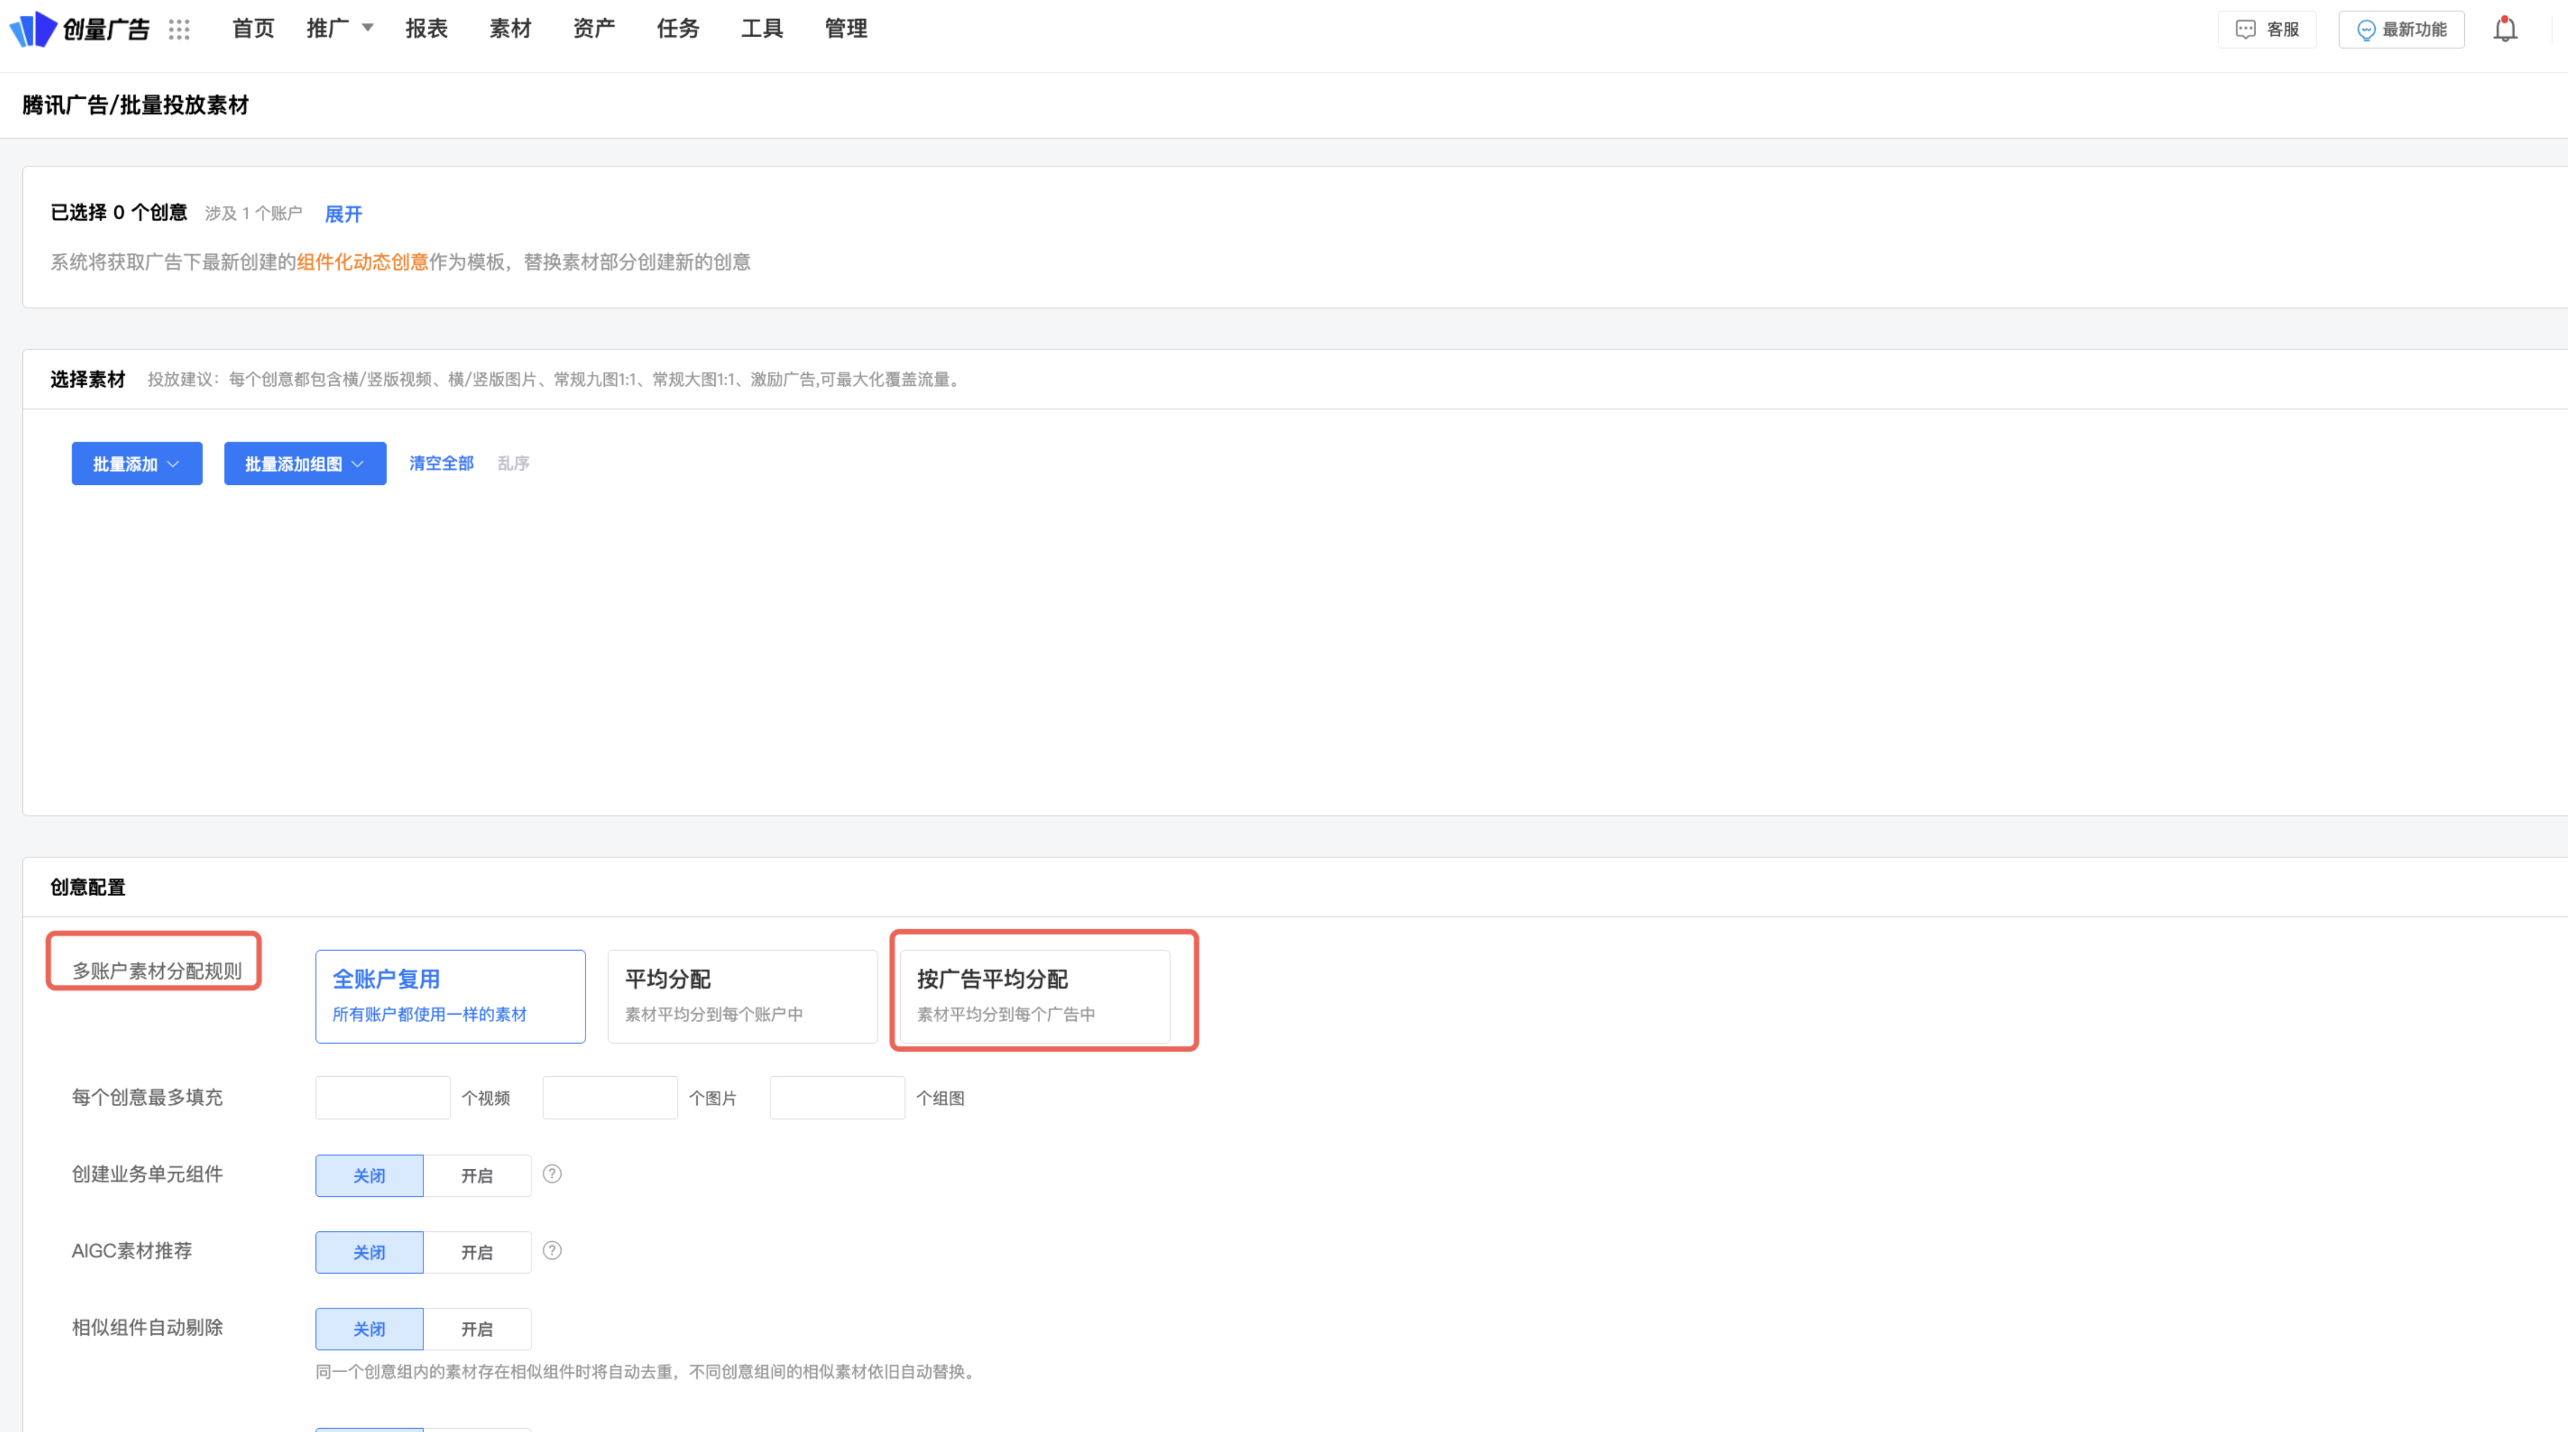Focus the 个图片 count input field

click(x=610, y=1098)
